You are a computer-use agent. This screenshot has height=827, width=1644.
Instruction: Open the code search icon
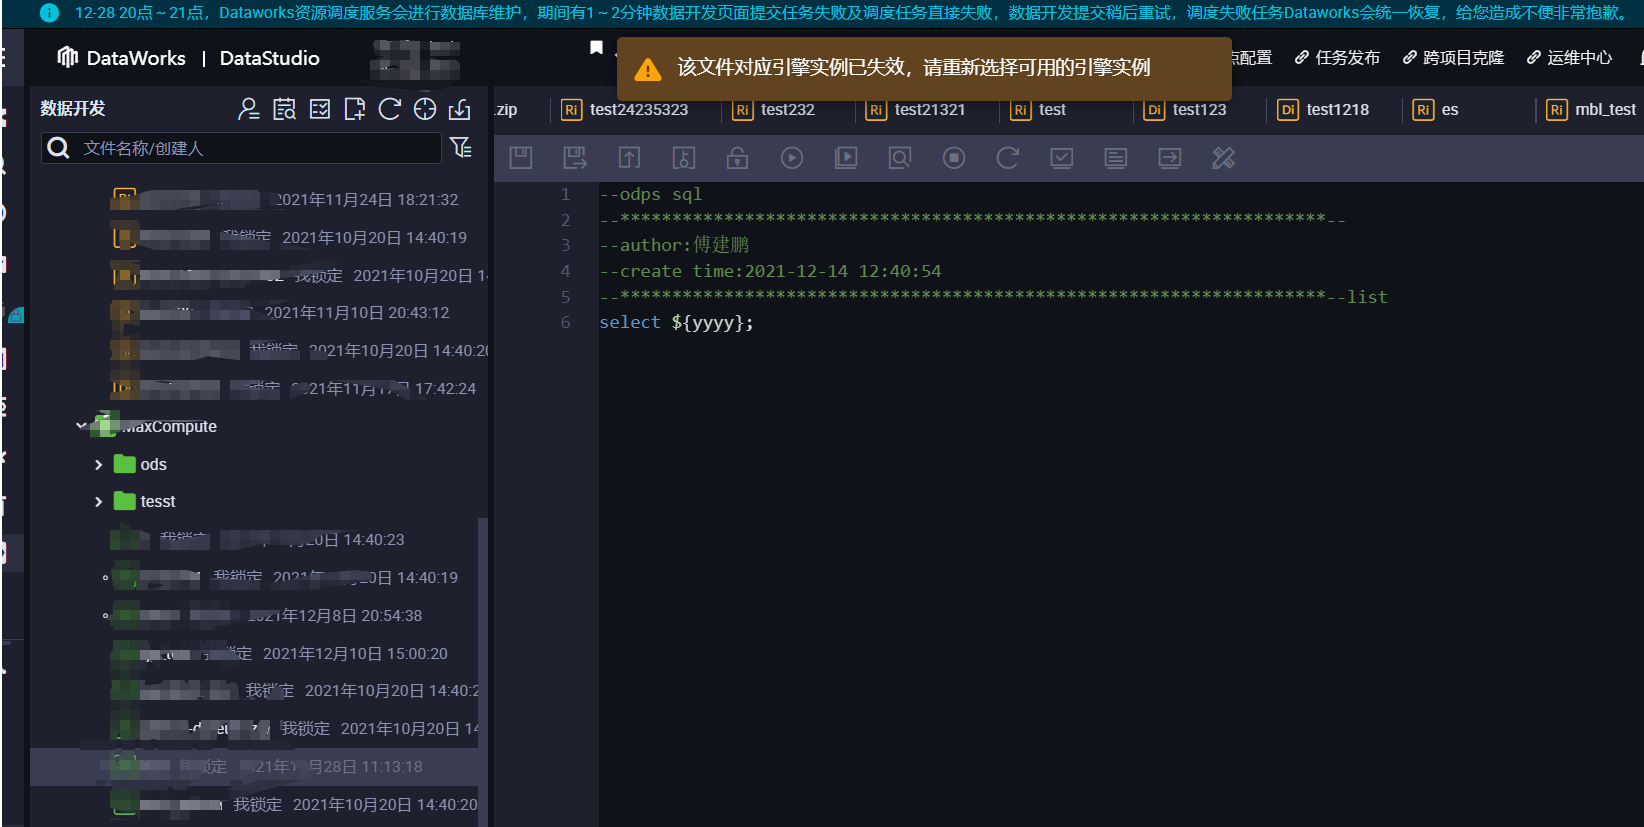pos(284,109)
